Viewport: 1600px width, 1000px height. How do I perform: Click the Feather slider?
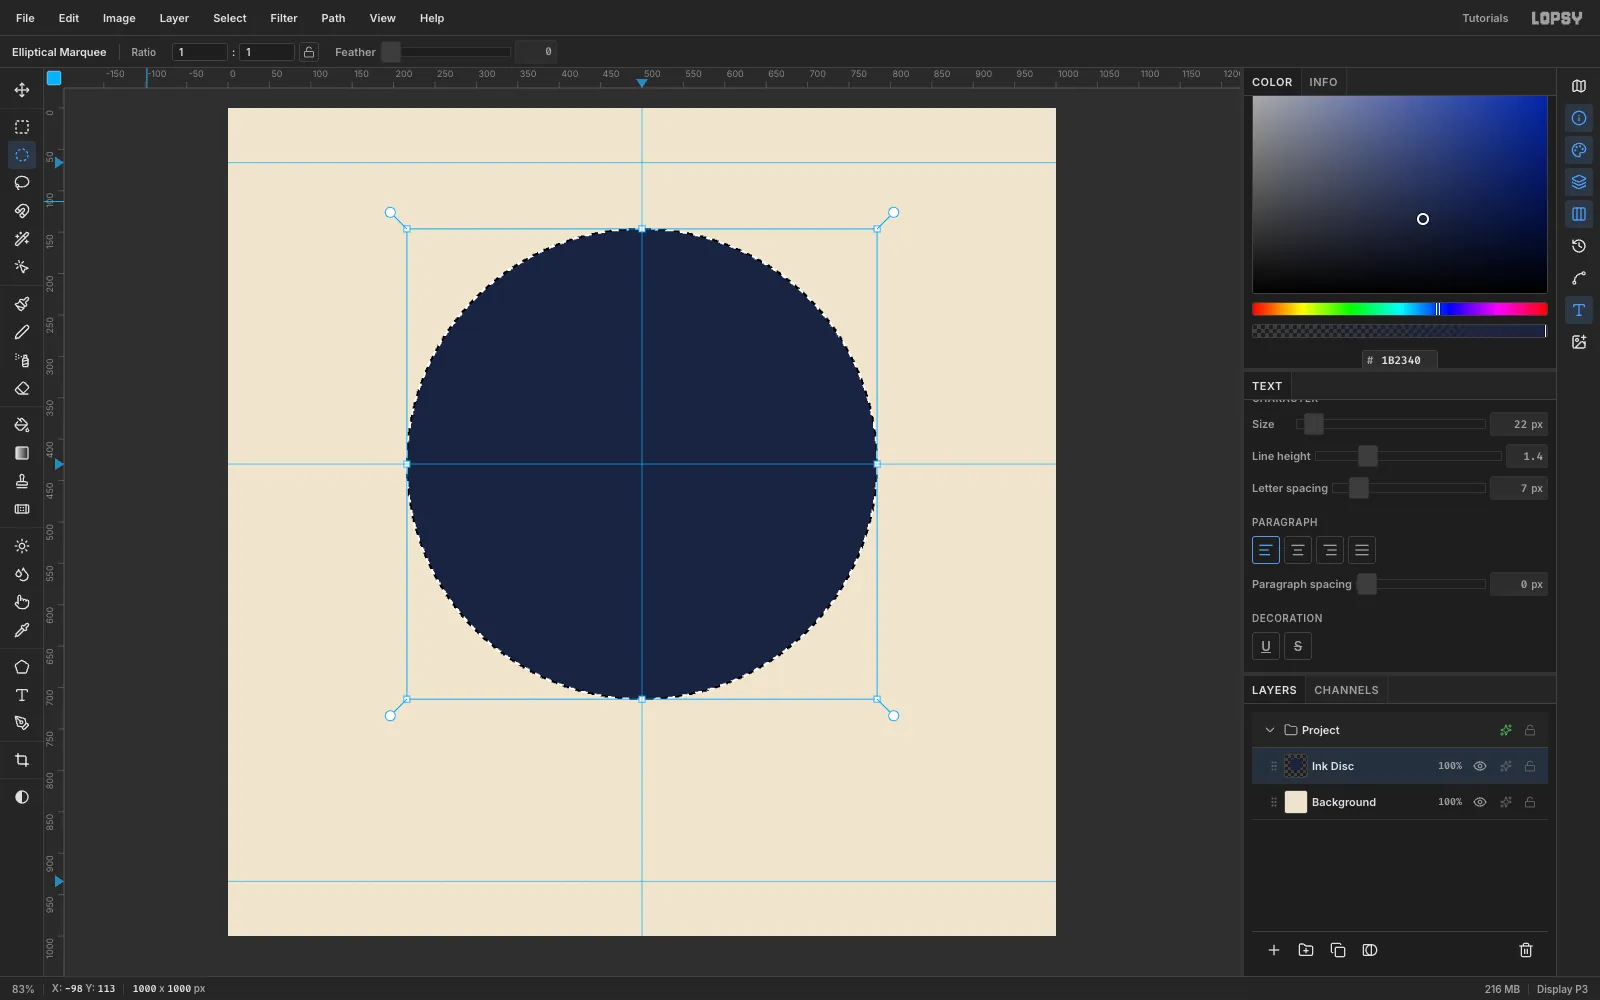pyautogui.click(x=447, y=52)
